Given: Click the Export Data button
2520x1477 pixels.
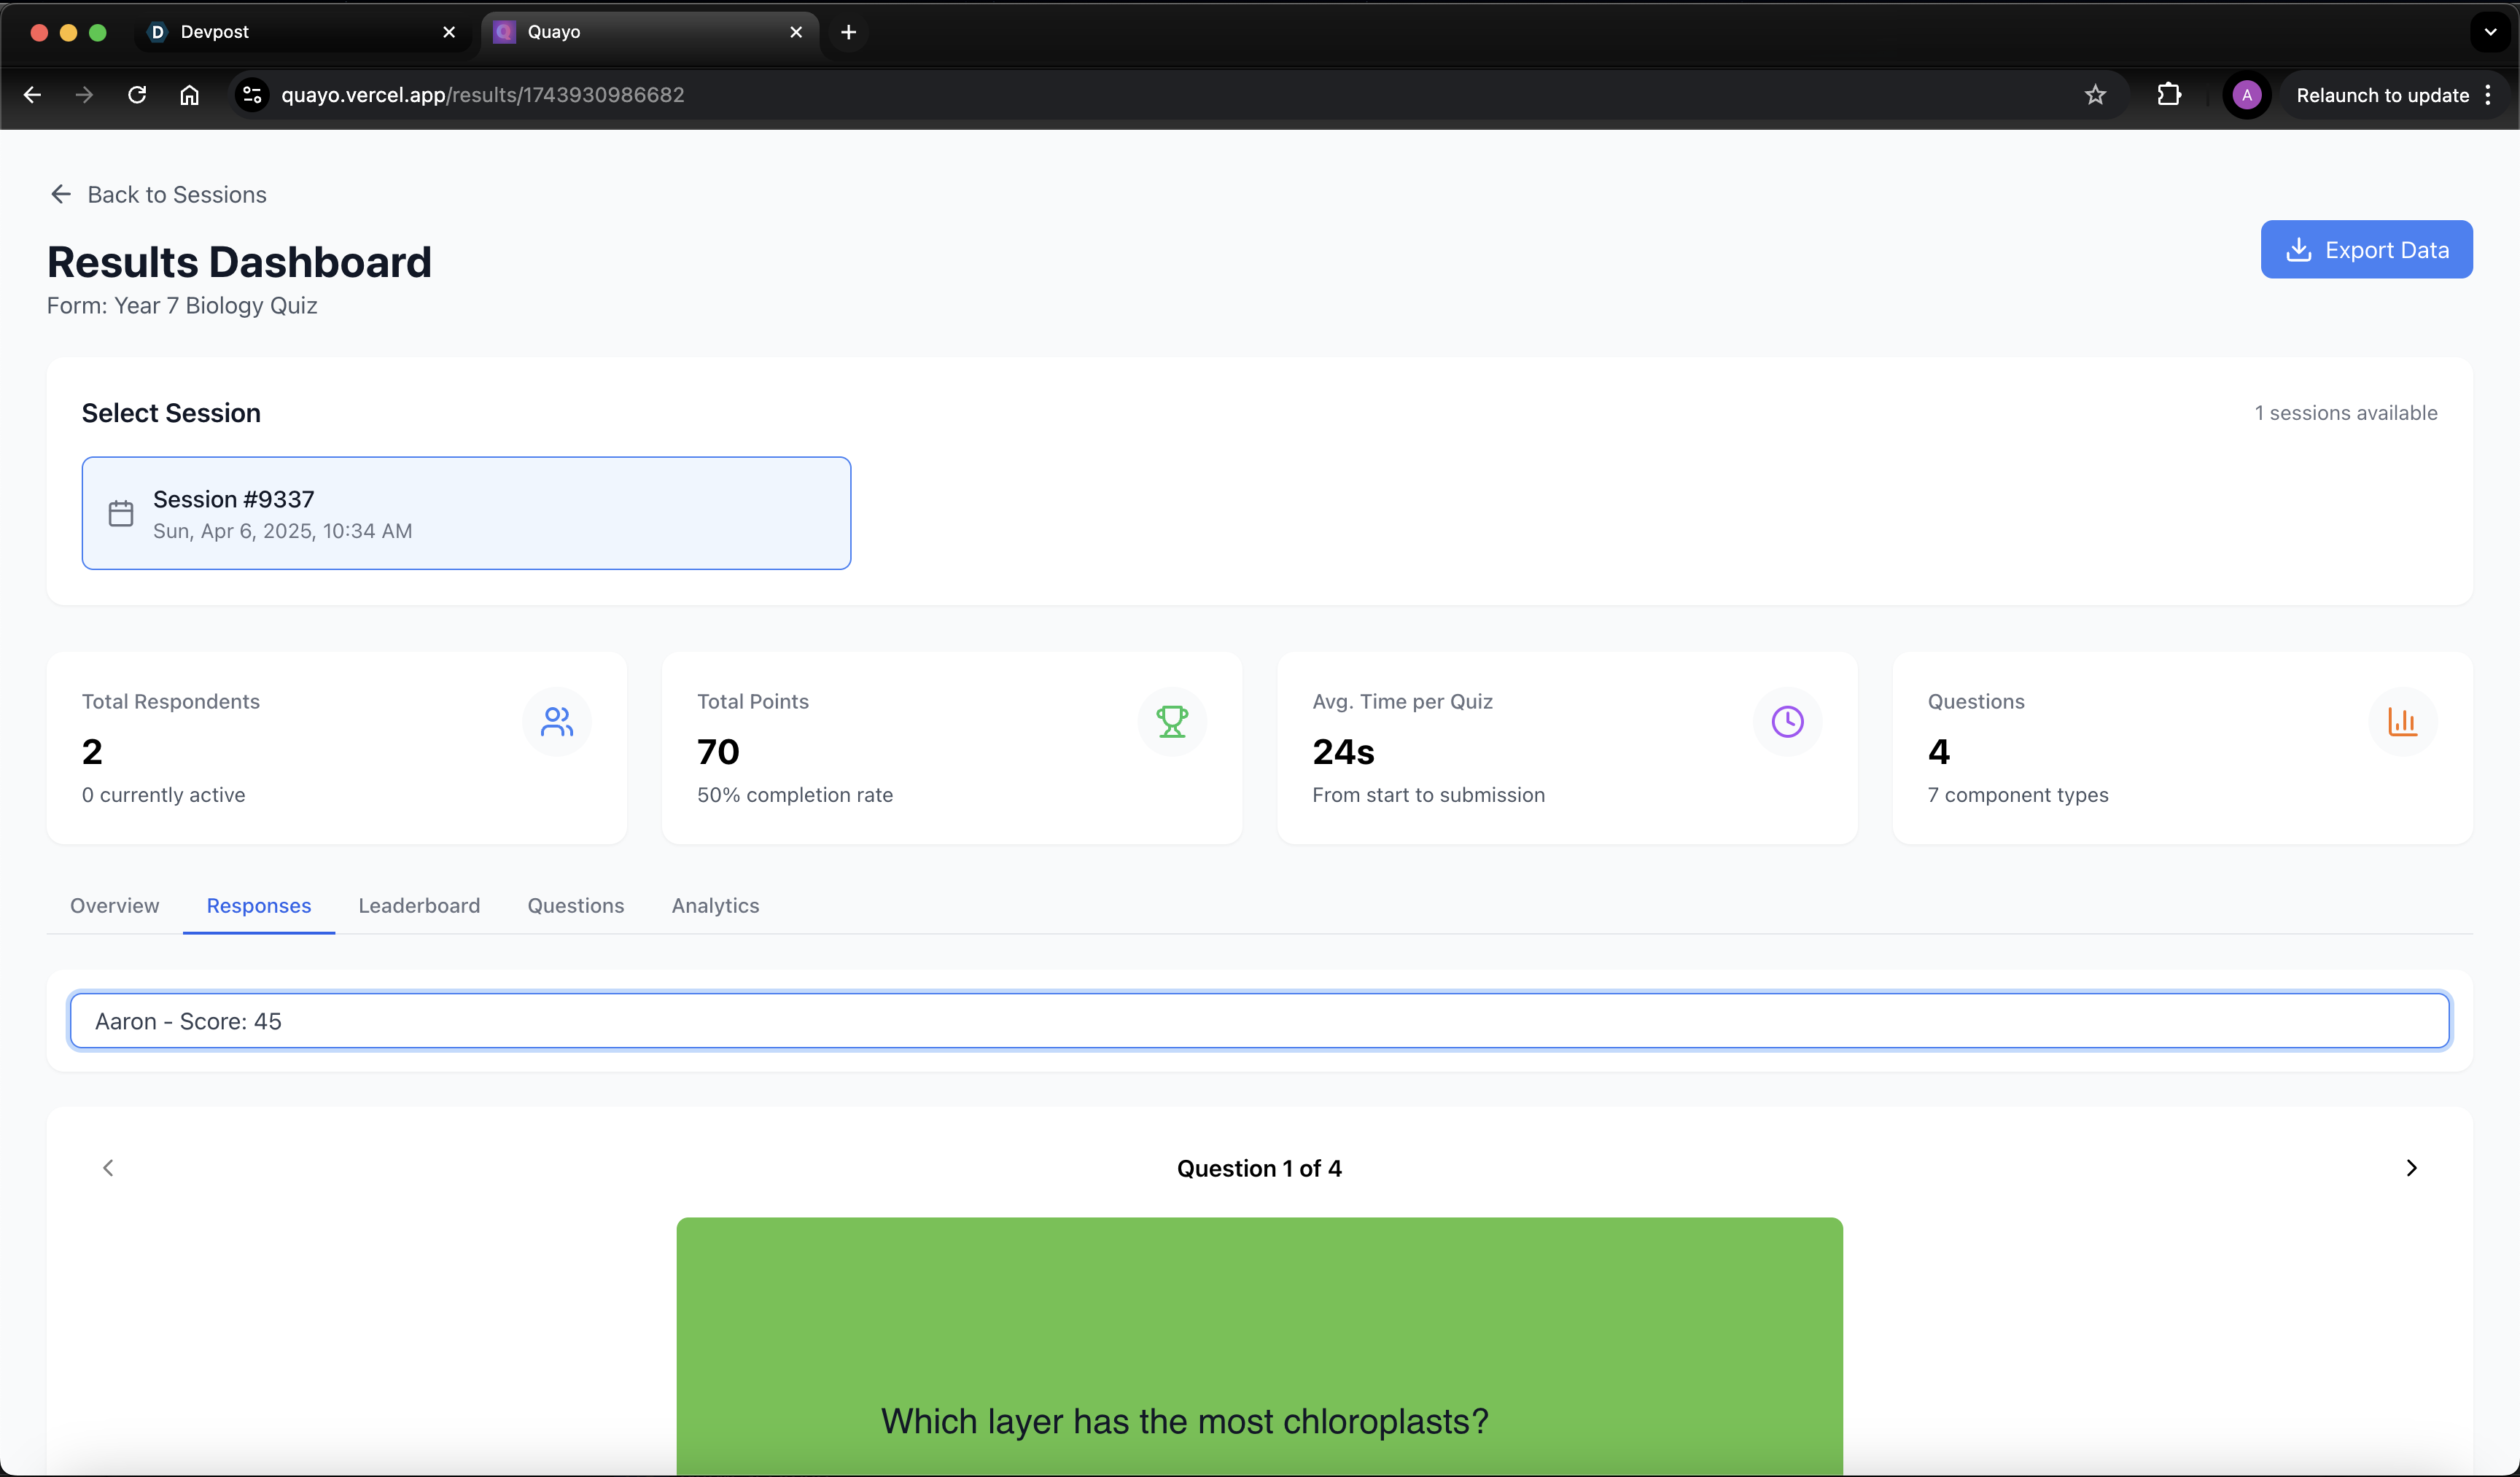Looking at the screenshot, I should [2366, 249].
